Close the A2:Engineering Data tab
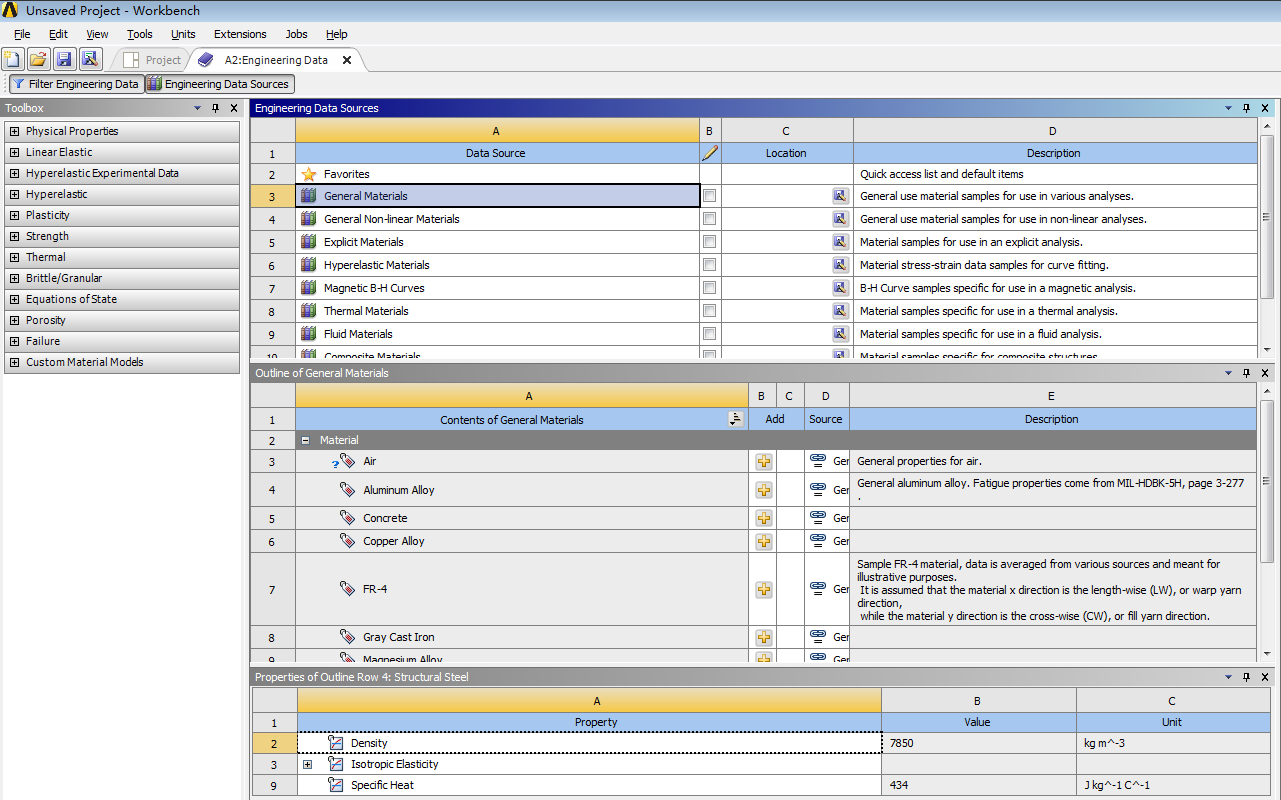1281x800 pixels. pos(347,60)
